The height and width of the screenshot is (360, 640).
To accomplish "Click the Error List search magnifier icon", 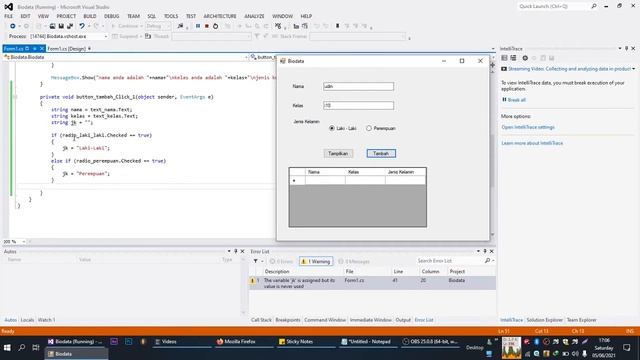I will click(x=487, y=260).
